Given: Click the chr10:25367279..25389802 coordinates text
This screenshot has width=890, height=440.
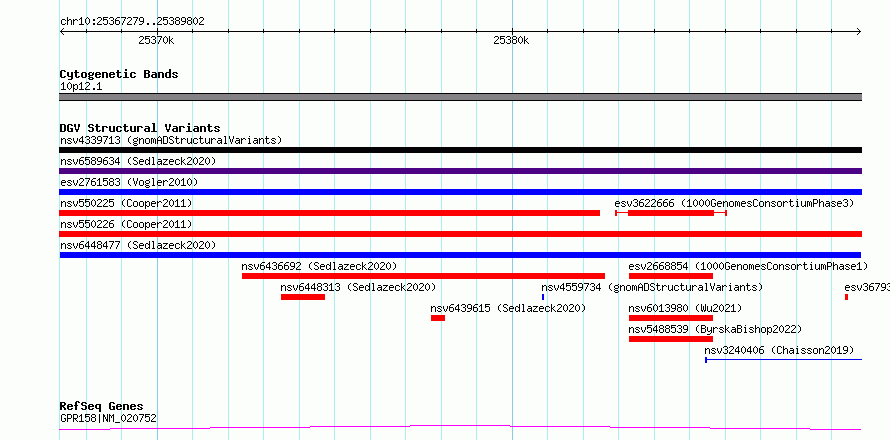Looking at the screenshot, I should 132,22.
